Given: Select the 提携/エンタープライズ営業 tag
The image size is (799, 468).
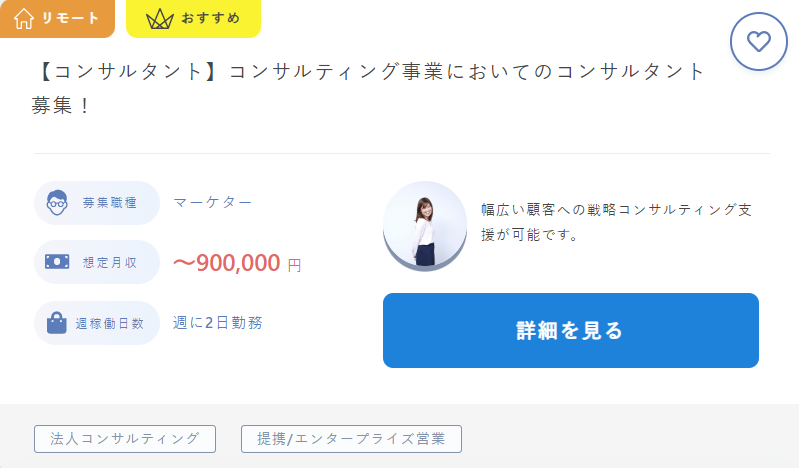Looking at the screenshot, I should 351,439.
